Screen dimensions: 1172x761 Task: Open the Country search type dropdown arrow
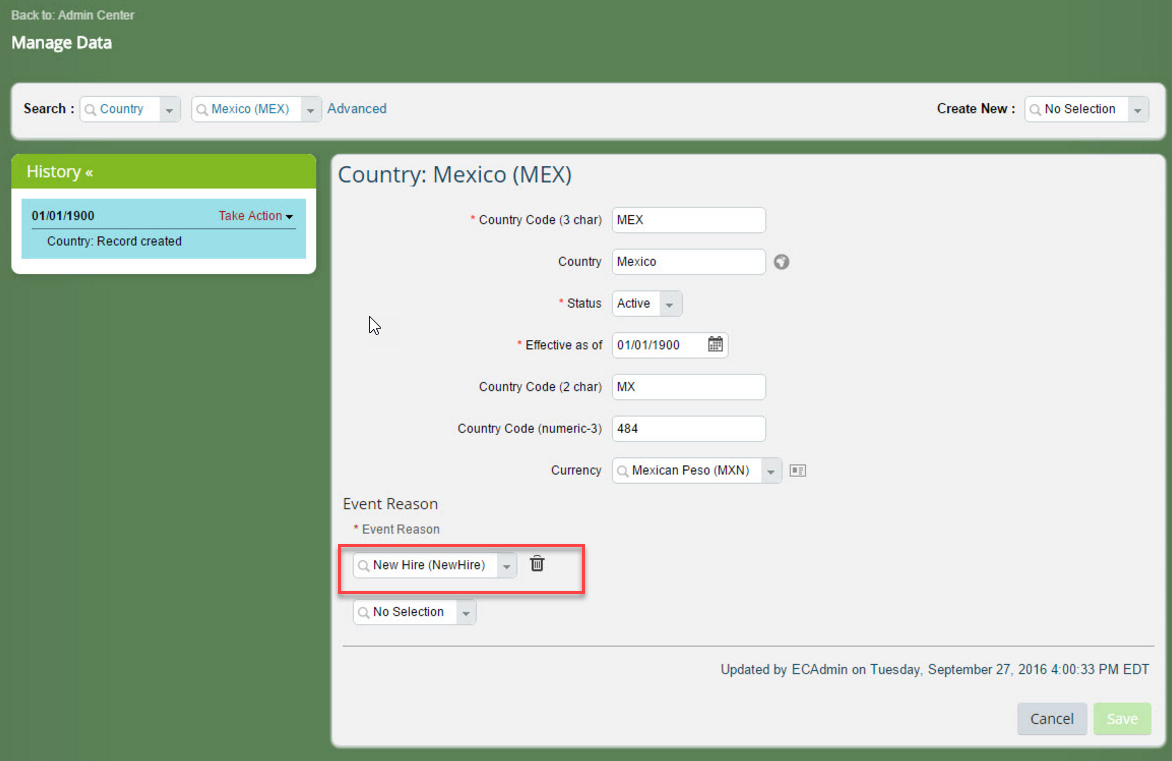point(170,110)
